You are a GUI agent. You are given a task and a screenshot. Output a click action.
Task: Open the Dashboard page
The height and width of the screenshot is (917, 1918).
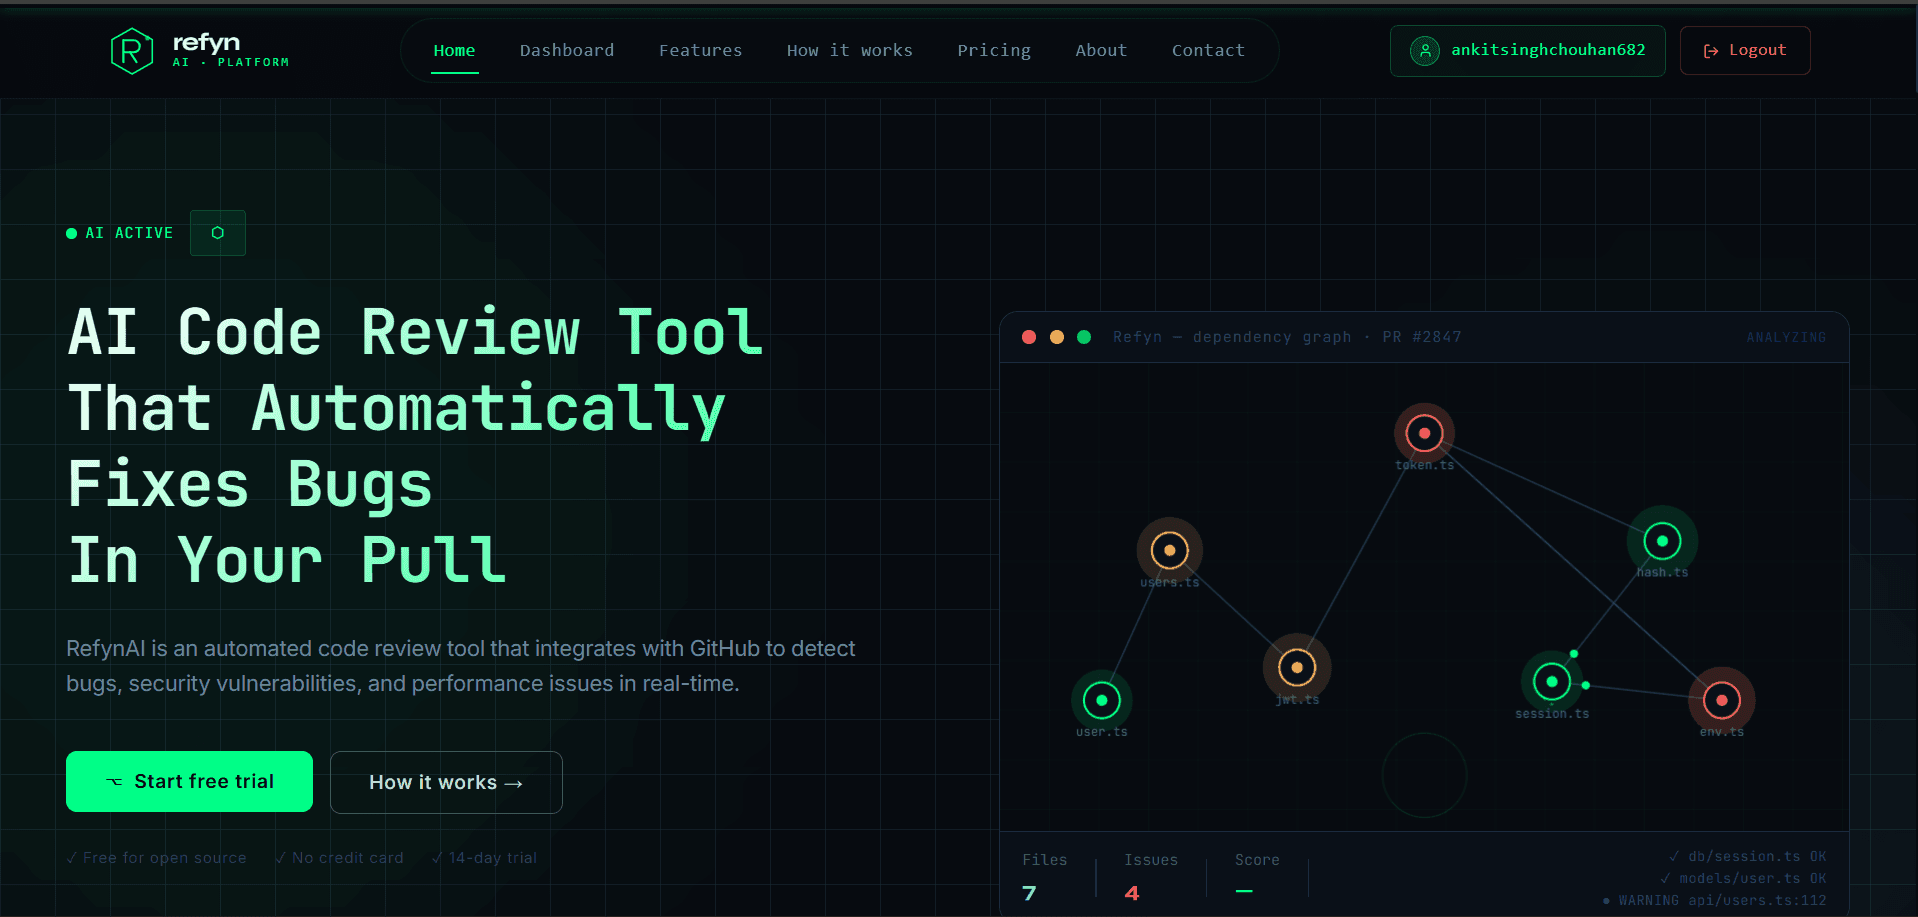[x=566, y=50]
